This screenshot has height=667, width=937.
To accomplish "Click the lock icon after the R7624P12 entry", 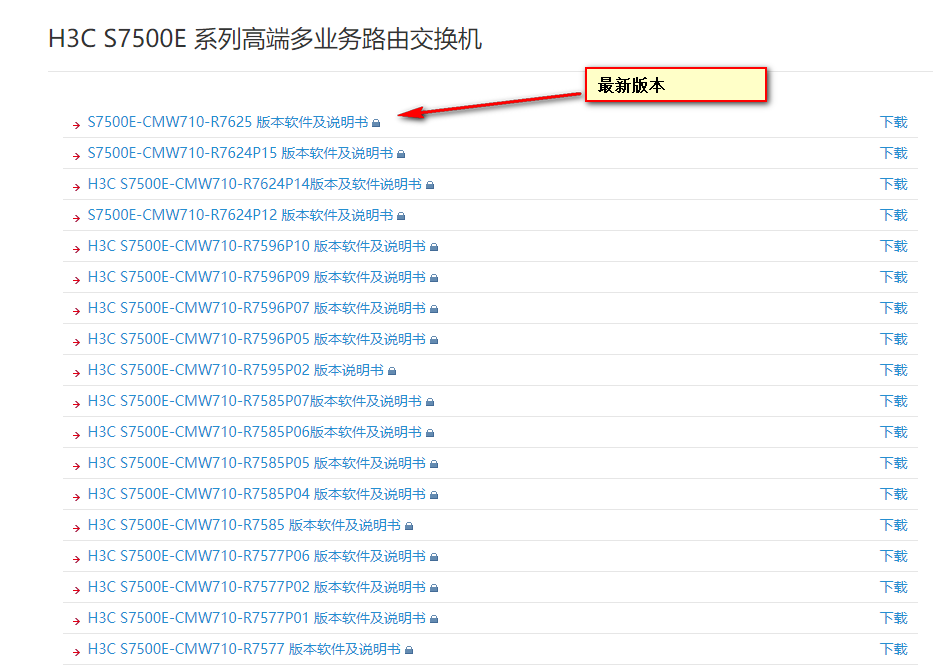I will pyautogui.click(x=401, y=216).
